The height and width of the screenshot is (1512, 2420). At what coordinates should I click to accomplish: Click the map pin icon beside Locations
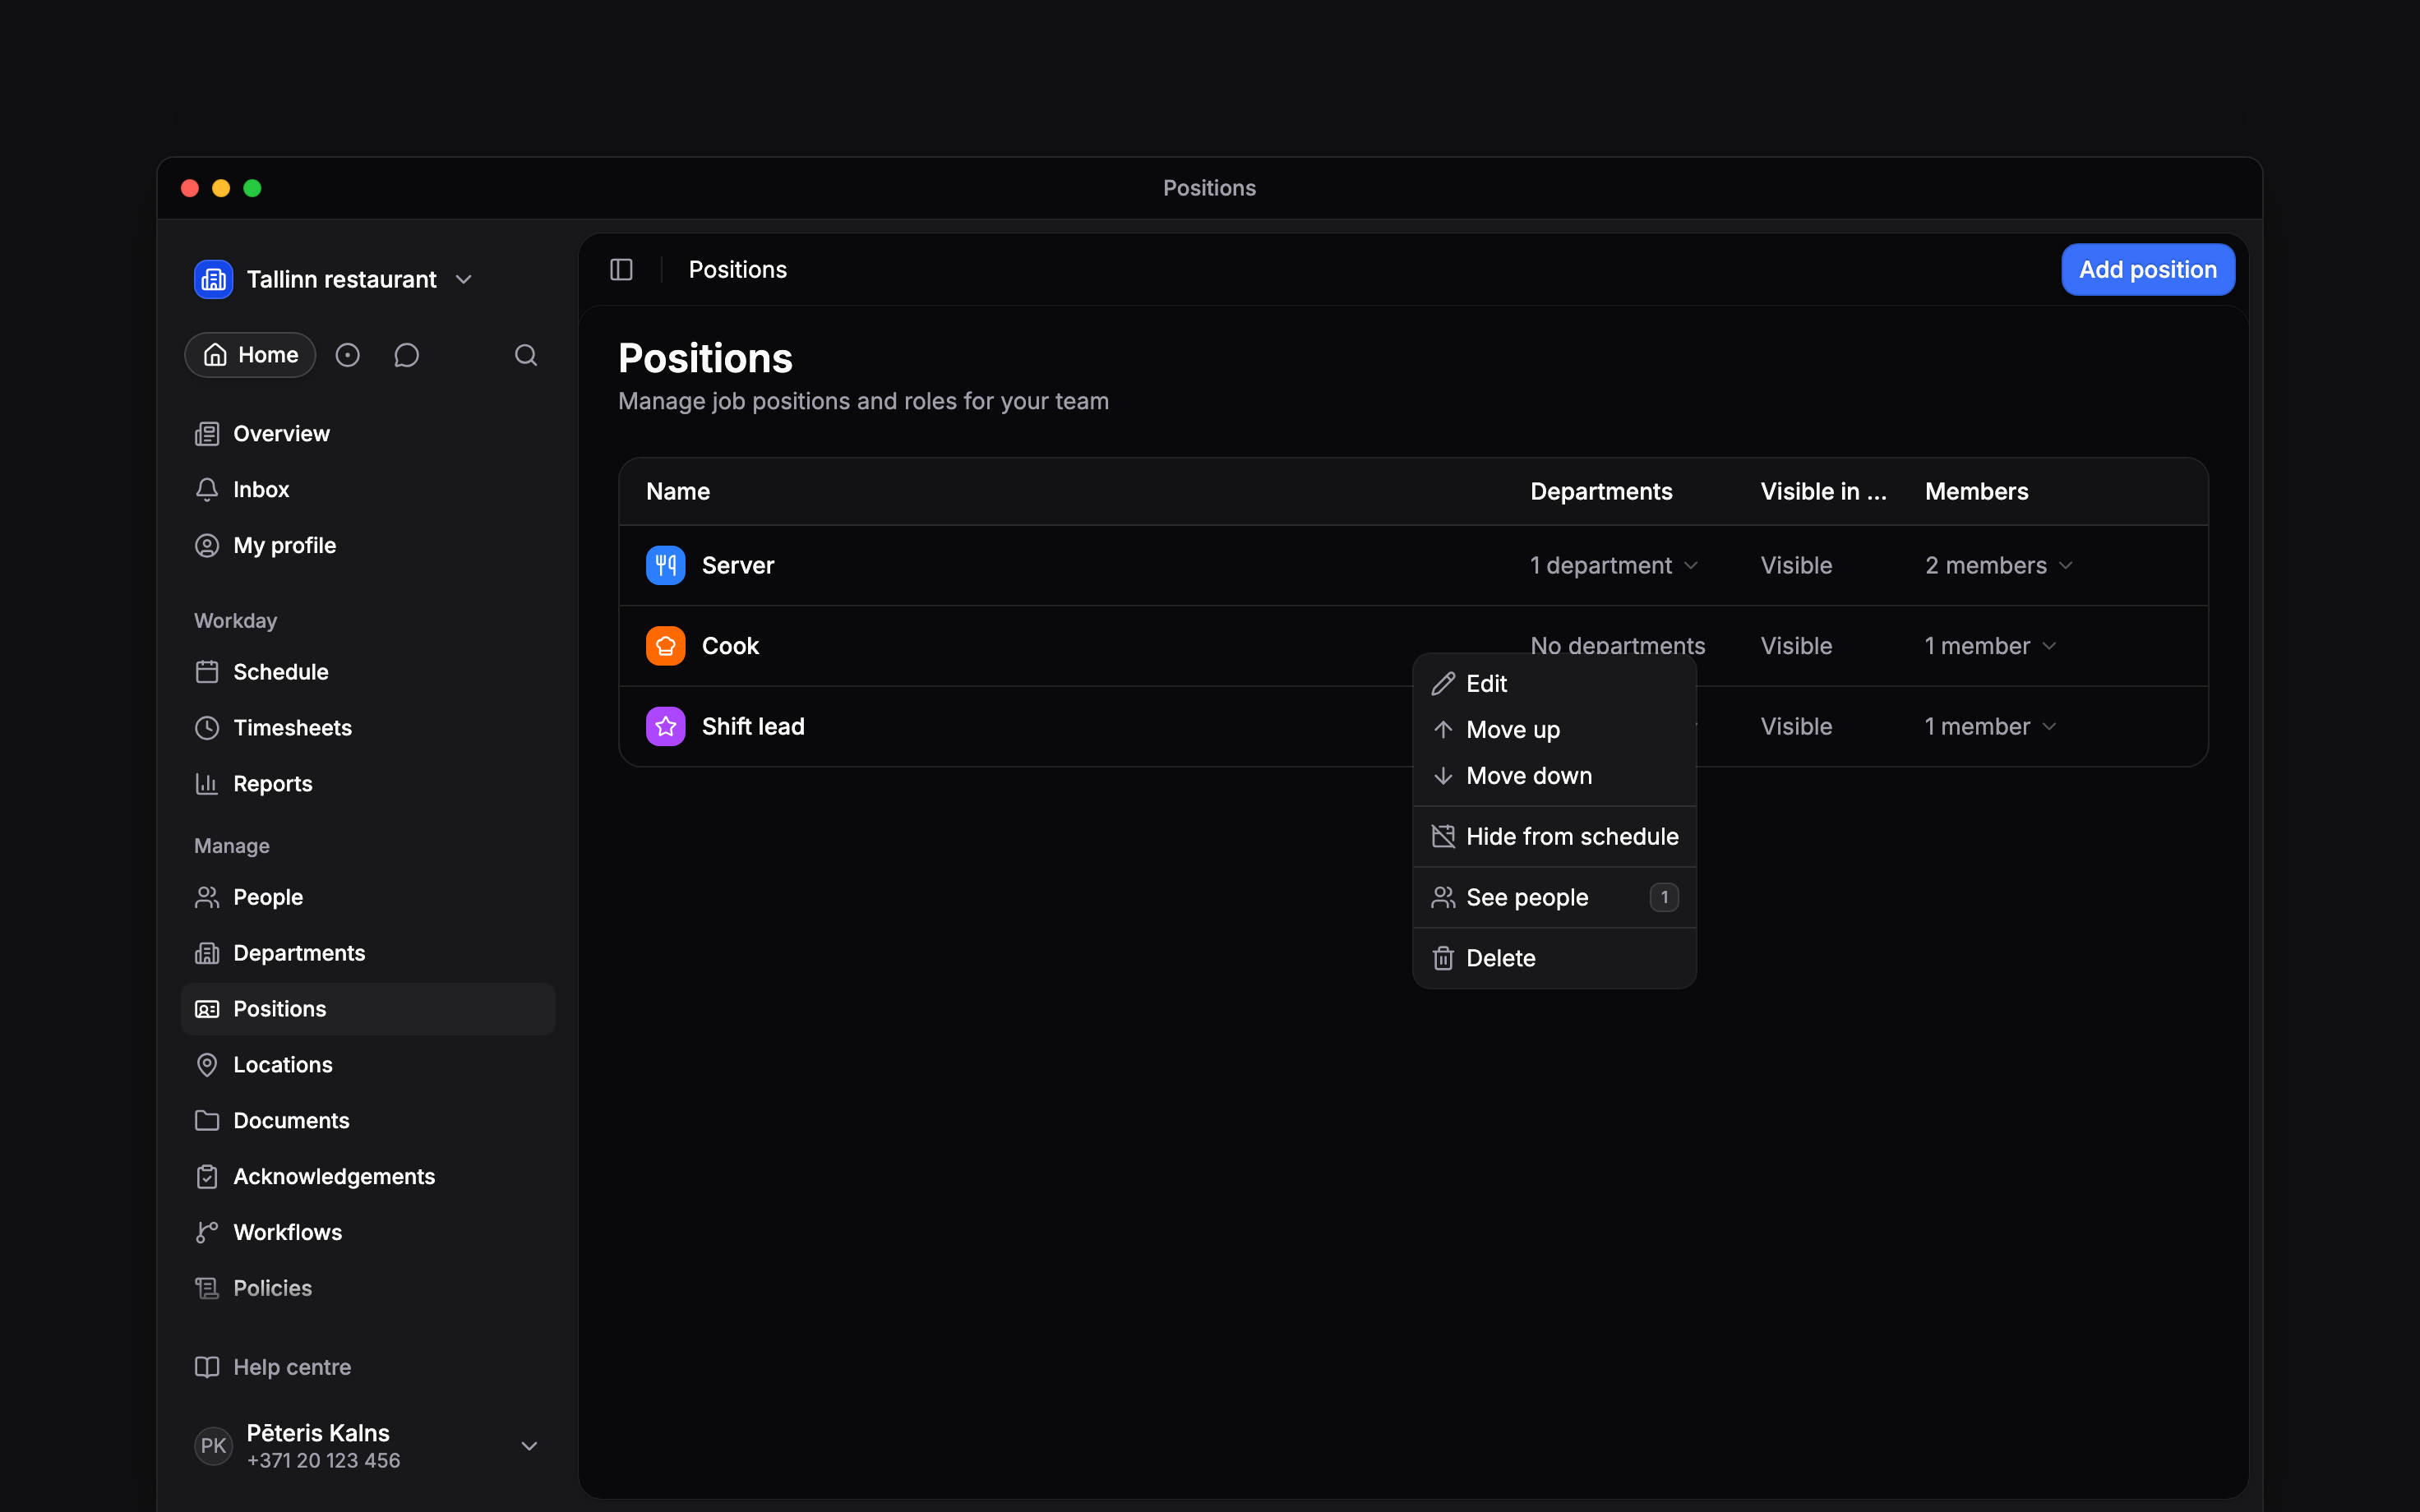click(x=207, y=1065)
